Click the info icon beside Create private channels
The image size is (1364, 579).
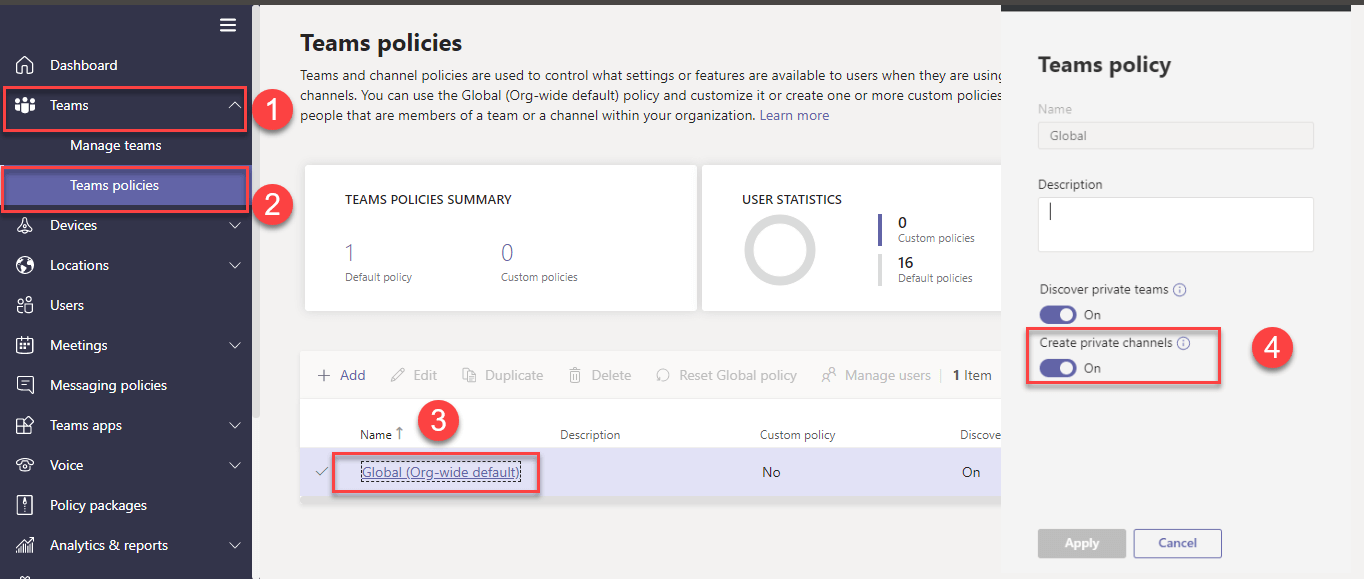(x=1183, y=343)
